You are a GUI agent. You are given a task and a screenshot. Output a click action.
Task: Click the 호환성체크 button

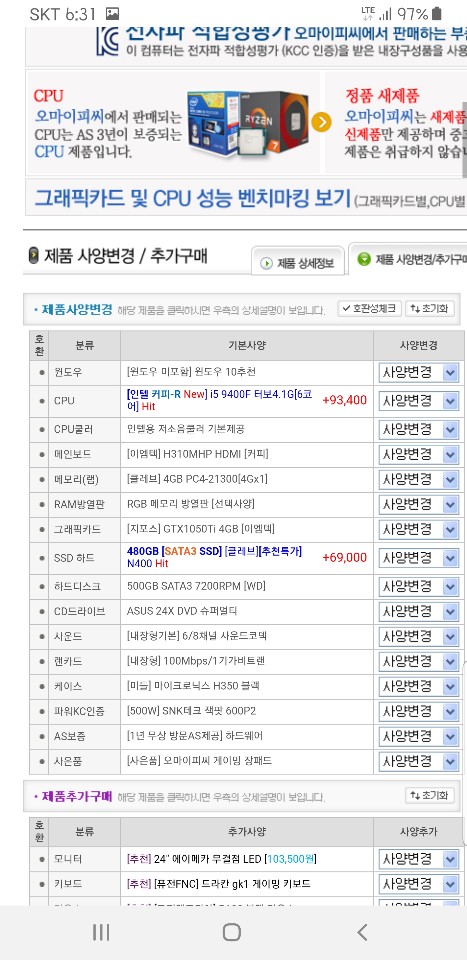[369, 309]
